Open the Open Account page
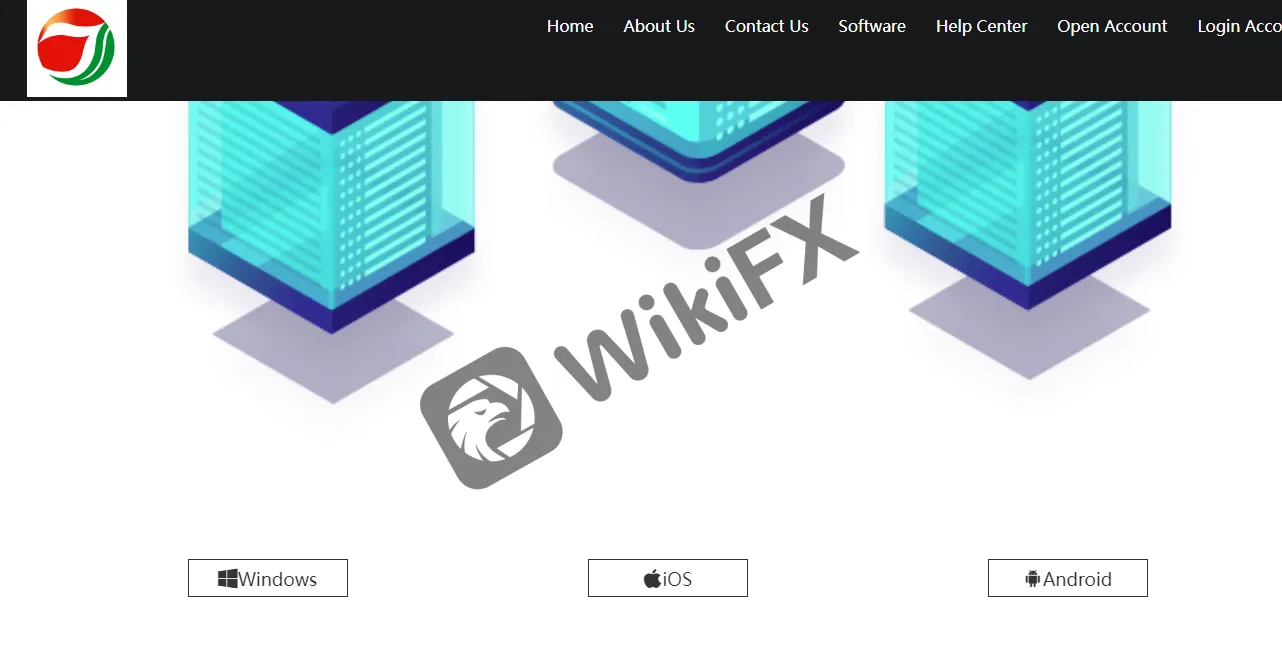1282x666 pixels. (x=1112, y=26)
